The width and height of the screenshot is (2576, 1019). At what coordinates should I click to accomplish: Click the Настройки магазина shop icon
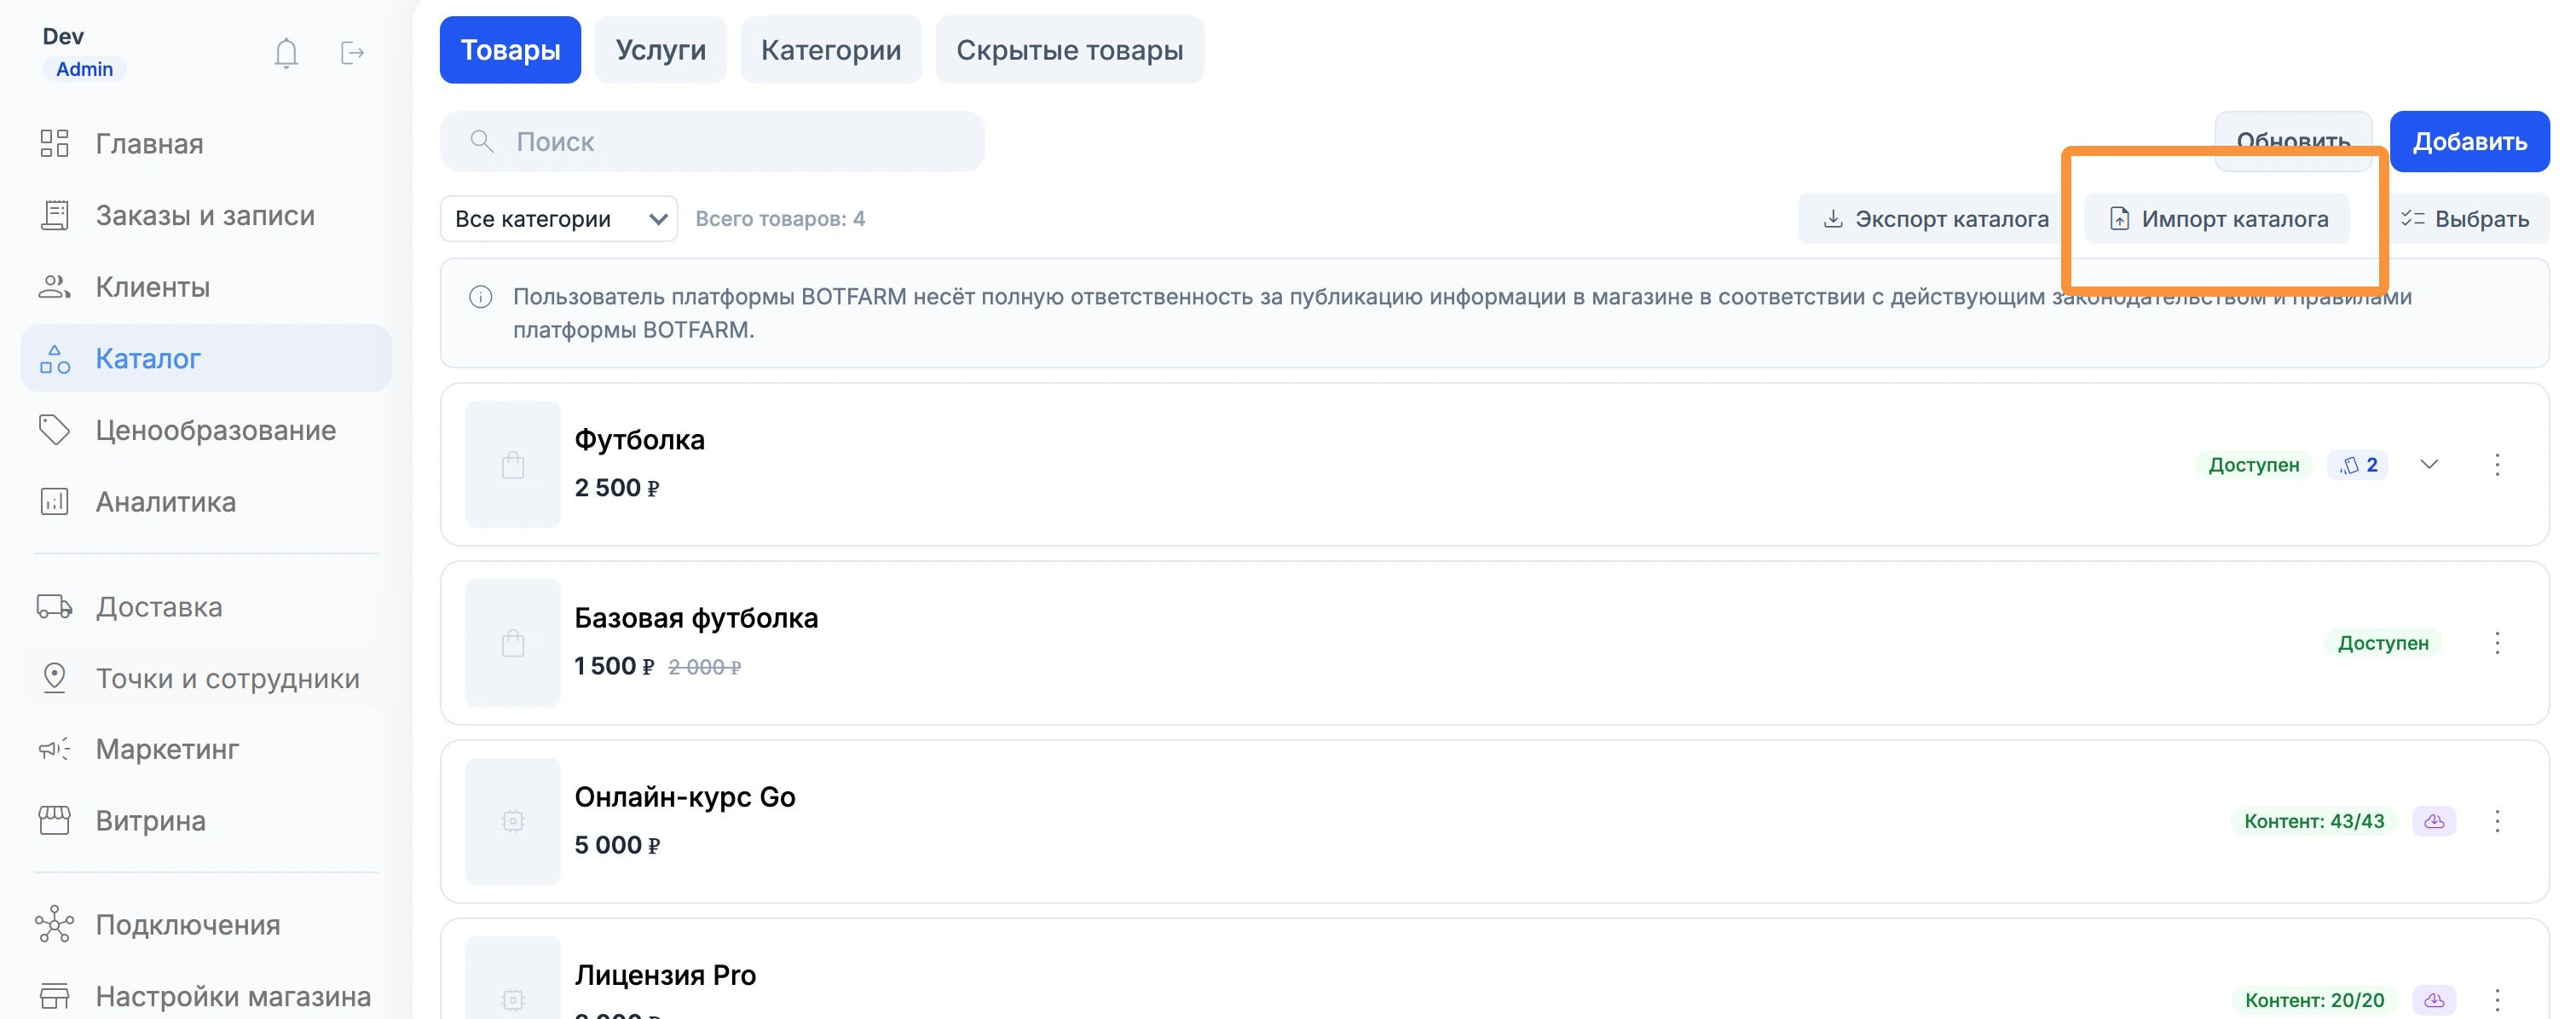tap(54, 996)
